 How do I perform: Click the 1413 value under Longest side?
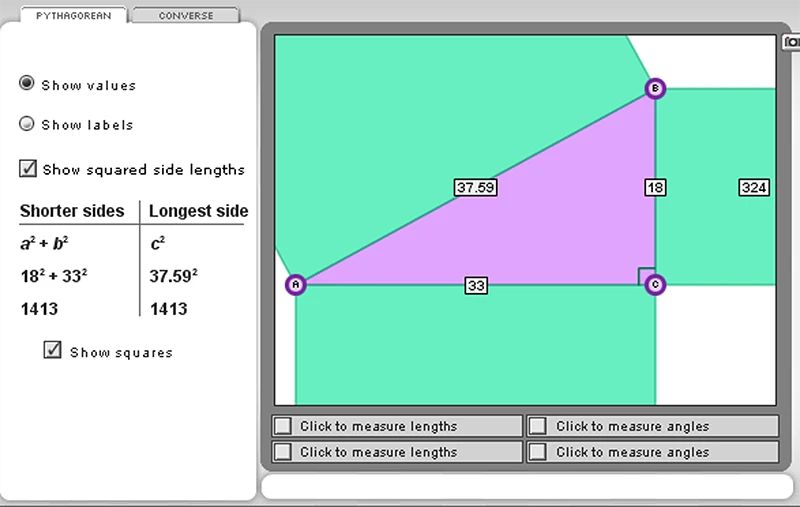tap(169, 309)
